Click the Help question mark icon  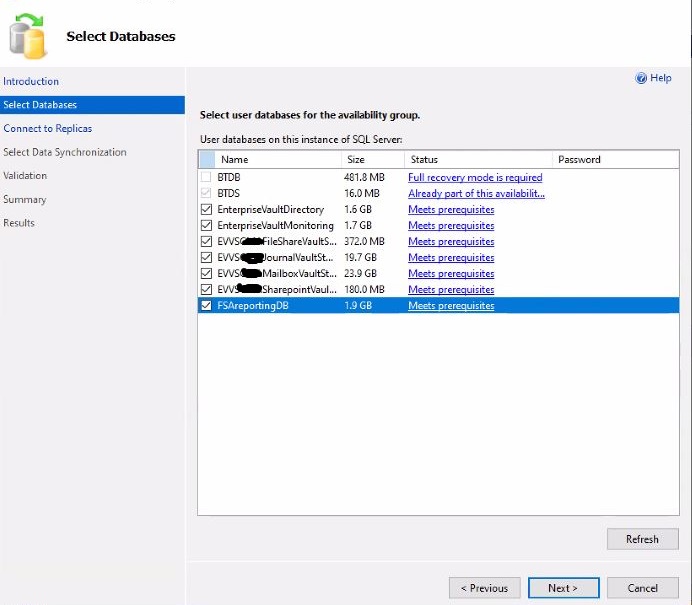point(641,78)
